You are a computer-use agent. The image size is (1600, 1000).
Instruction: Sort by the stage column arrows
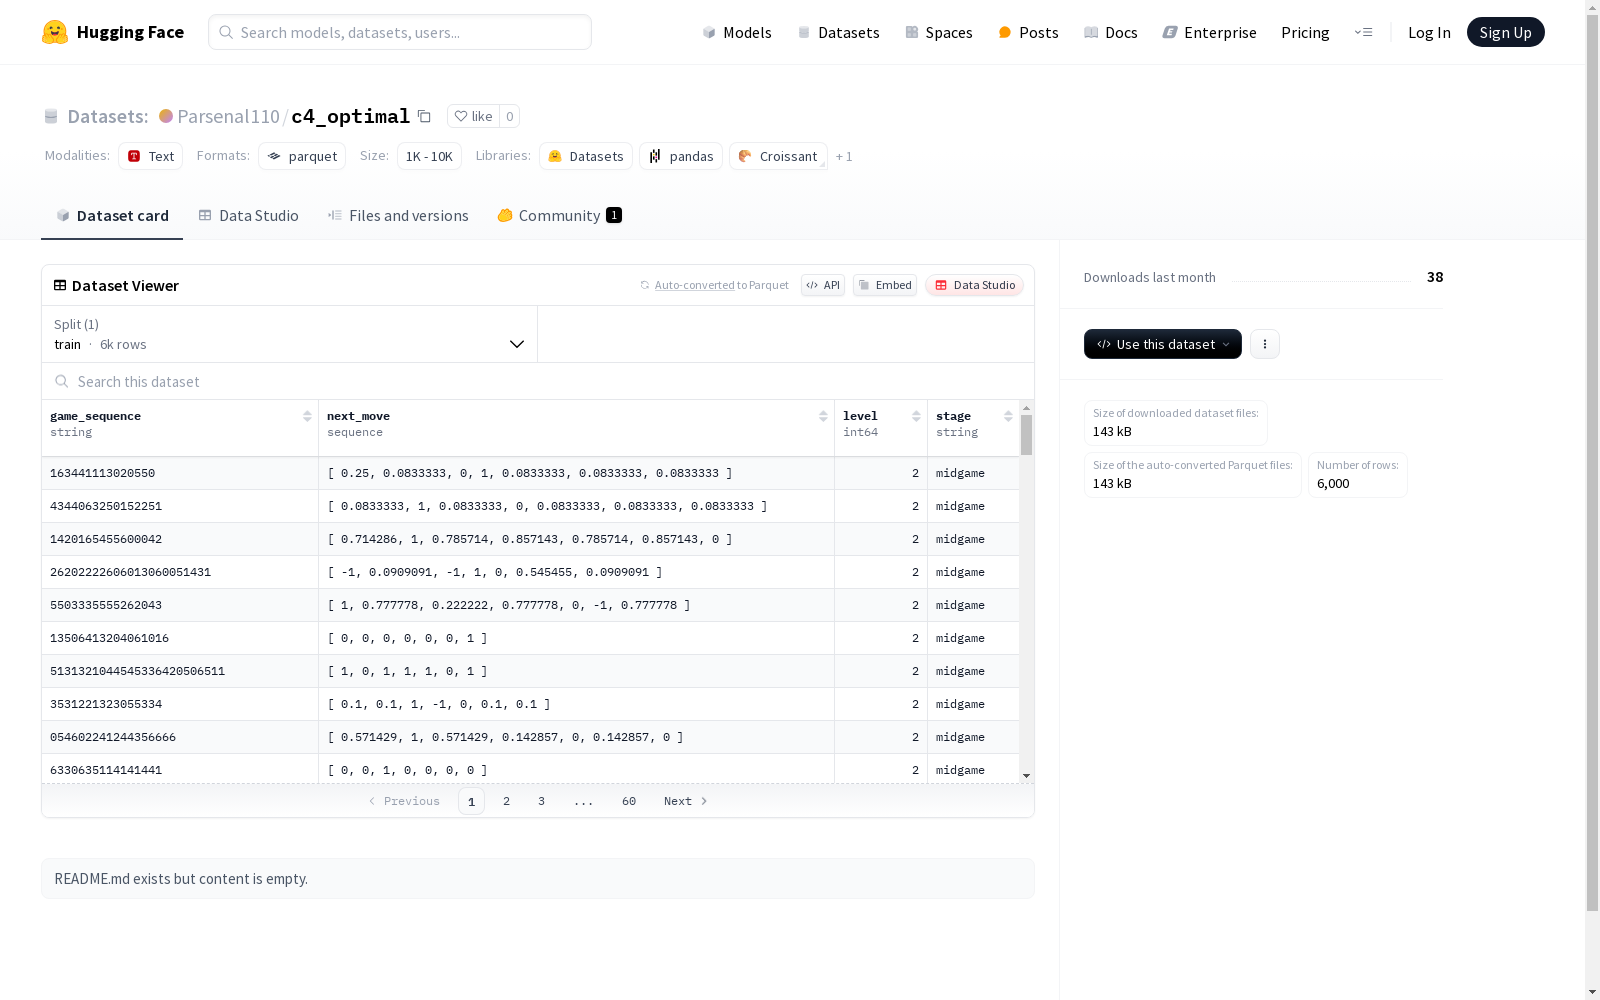click(x=1008, y=416)
